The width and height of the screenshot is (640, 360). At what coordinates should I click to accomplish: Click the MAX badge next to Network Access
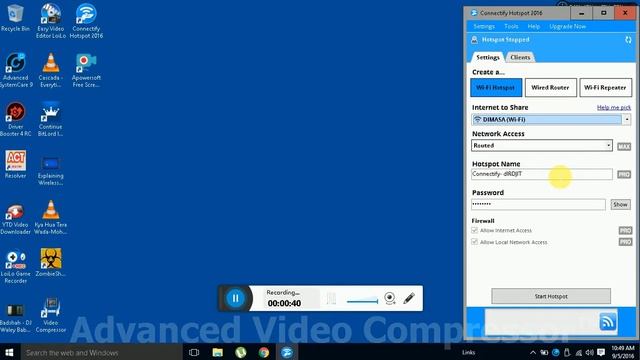624,146
